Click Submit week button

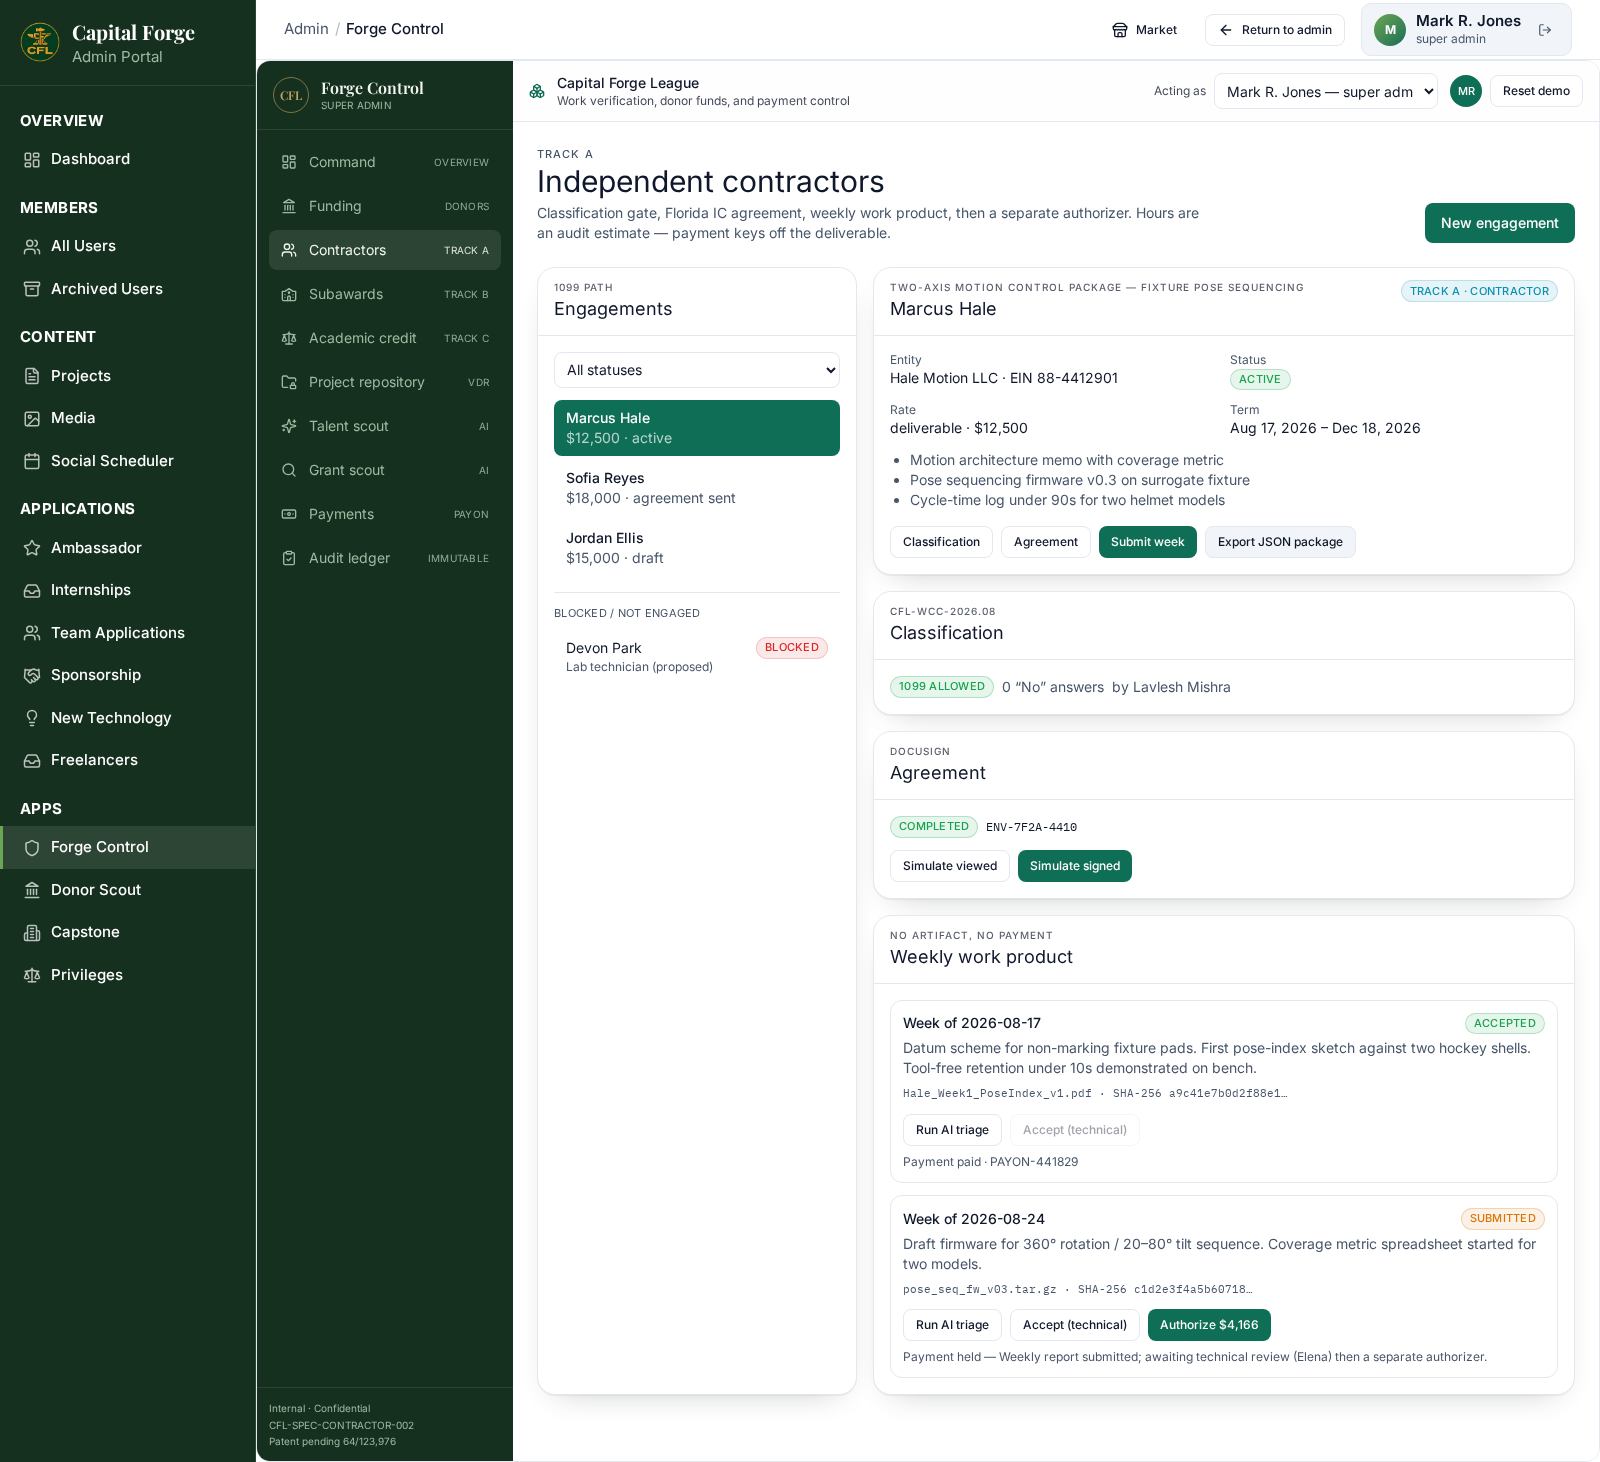(x=1148, y=542)
